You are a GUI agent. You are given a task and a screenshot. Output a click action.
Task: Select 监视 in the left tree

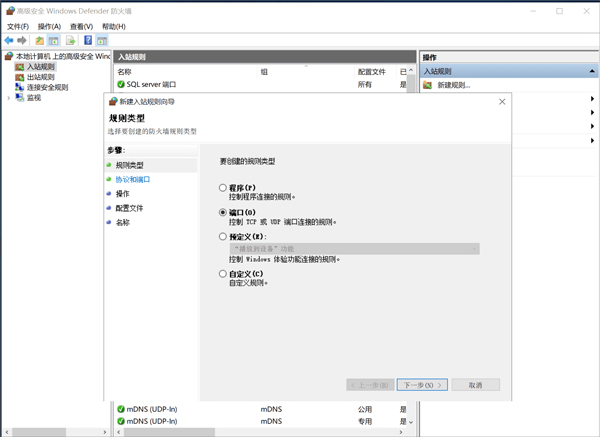pyautogui.click(x=34, y=98)
